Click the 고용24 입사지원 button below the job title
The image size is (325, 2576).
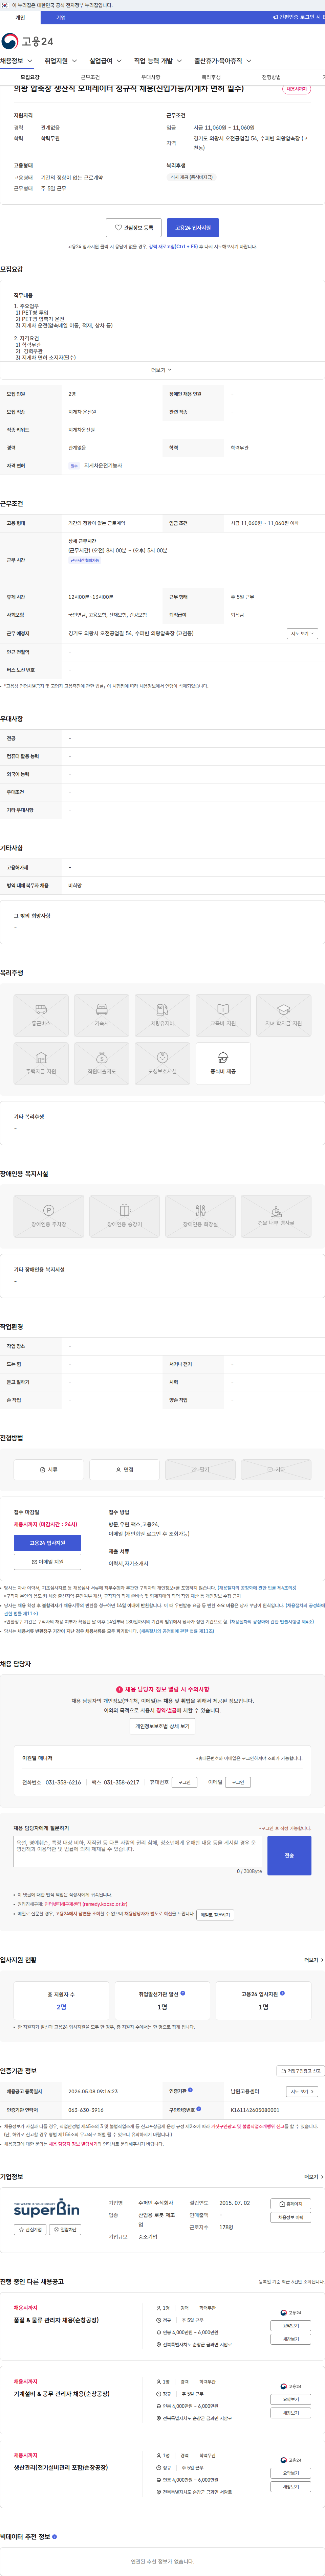tap(193, 228)
